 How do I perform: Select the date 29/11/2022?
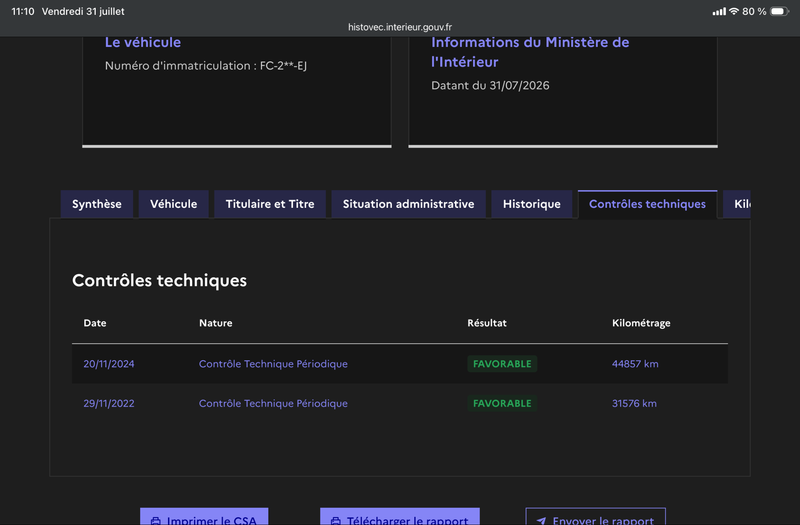pos(109,404)
